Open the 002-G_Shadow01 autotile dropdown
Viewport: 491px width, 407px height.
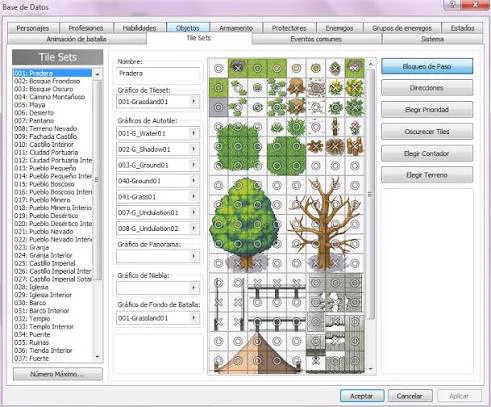pos(194,149)
